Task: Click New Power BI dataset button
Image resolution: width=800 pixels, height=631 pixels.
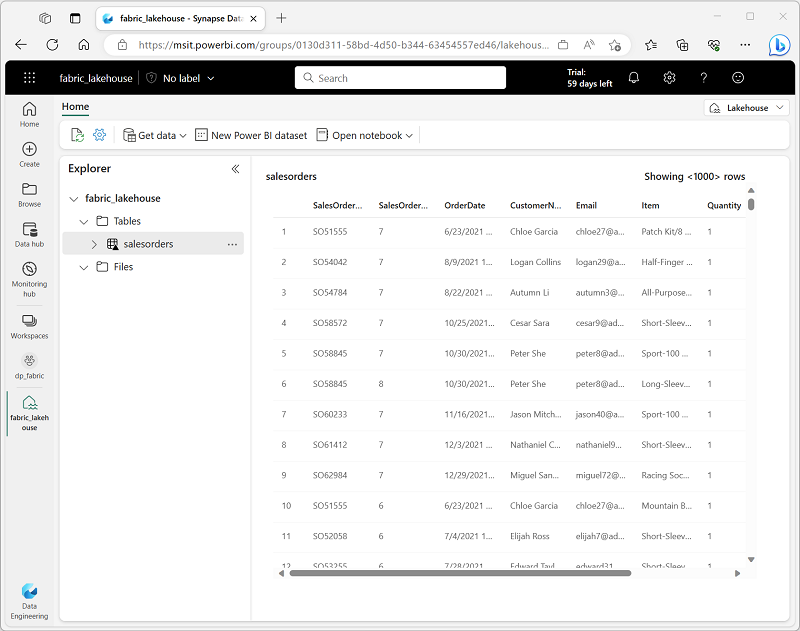Action: coord(251,135)
